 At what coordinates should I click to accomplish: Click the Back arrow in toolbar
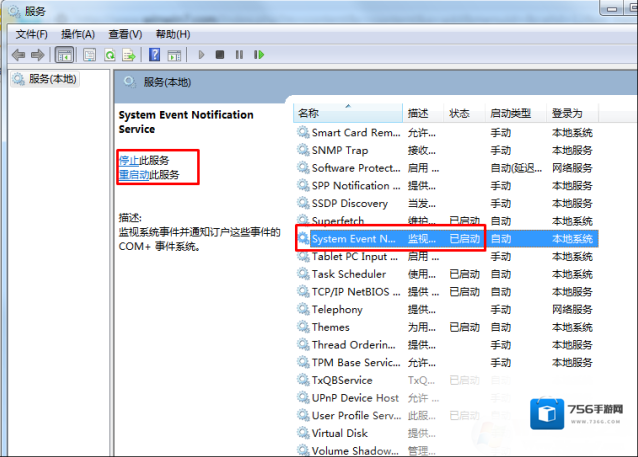18,55
